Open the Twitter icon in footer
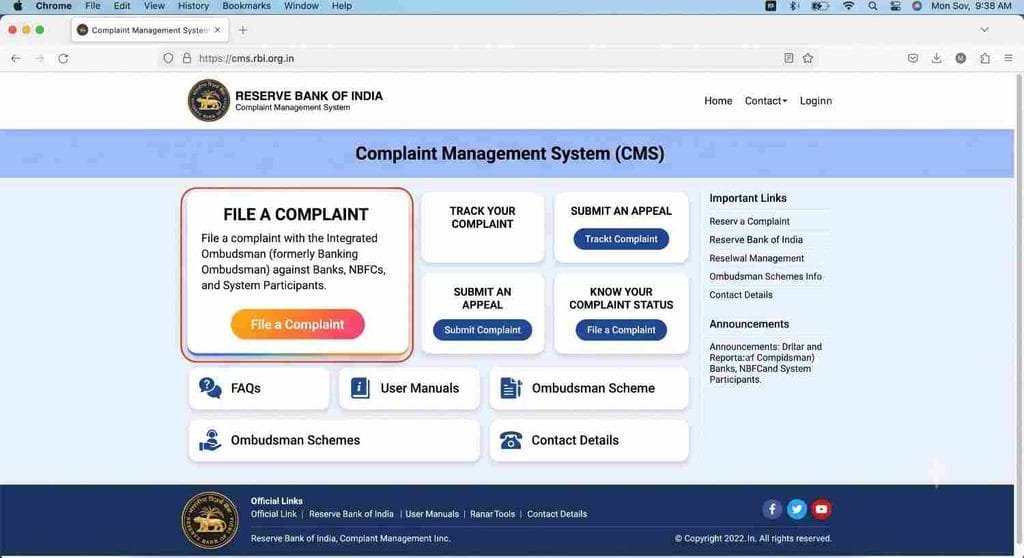1024x558 pixels. pos(797,509)
